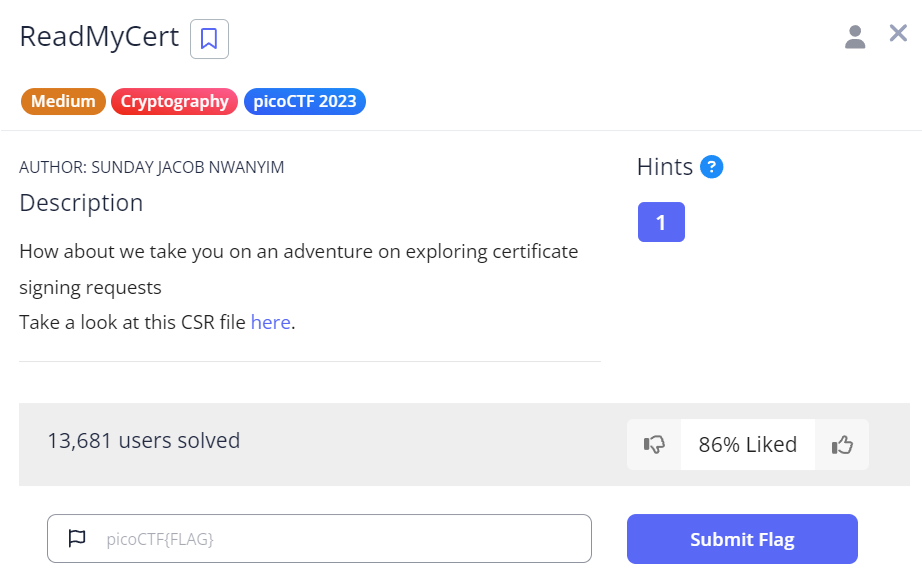Click the 13,681 users solved text
922x583 pixels.
[x=143, y=440]
